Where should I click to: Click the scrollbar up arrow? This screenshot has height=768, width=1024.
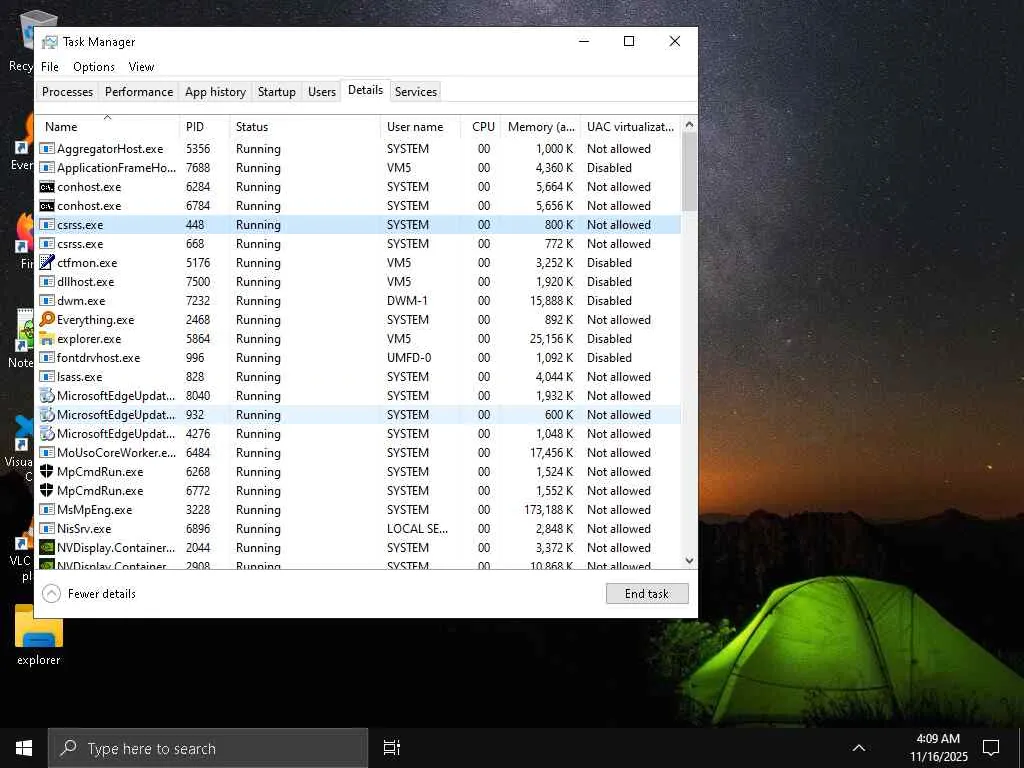click(x=689, y=124)
